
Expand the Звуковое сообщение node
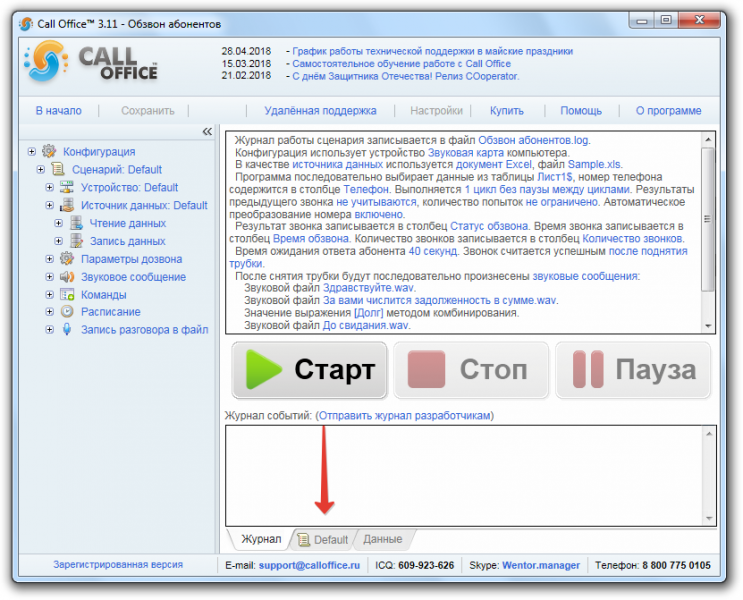(49, 277)
